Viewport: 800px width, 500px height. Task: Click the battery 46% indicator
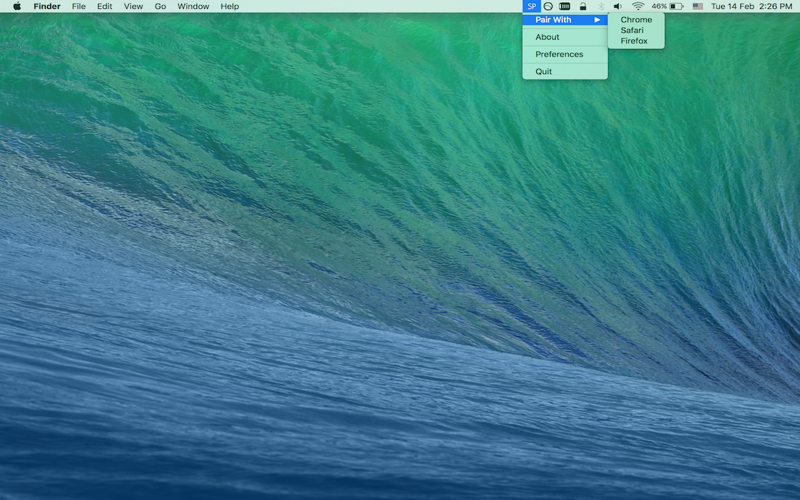(667, 6)
